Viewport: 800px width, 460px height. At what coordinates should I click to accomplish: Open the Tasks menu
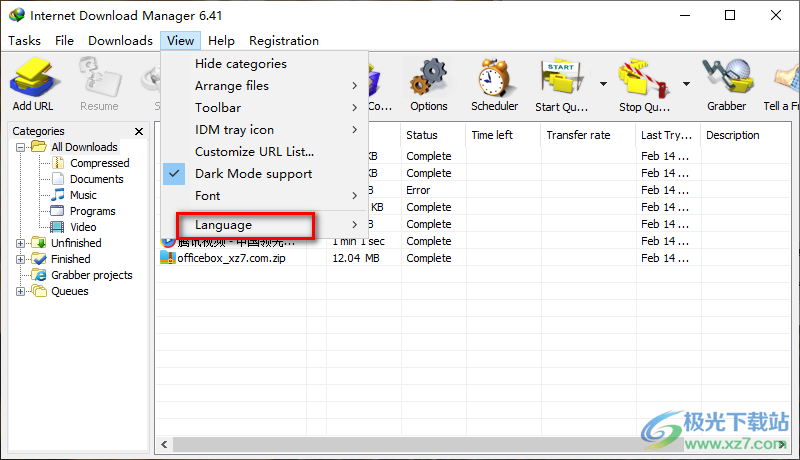24,41
